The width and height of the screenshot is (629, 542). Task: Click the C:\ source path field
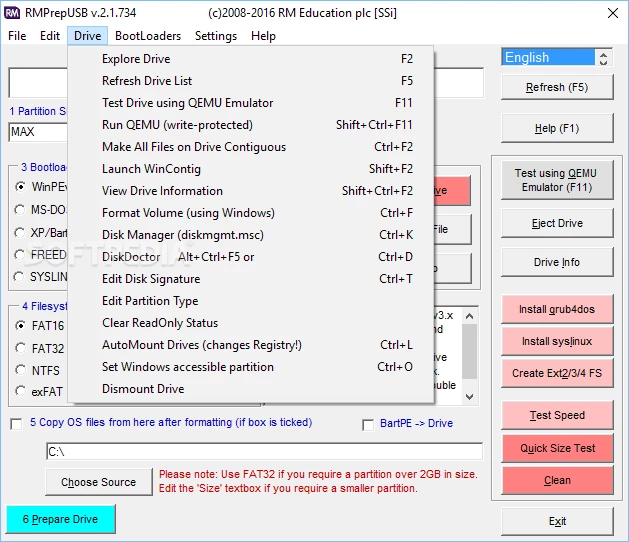coord(264,452)
